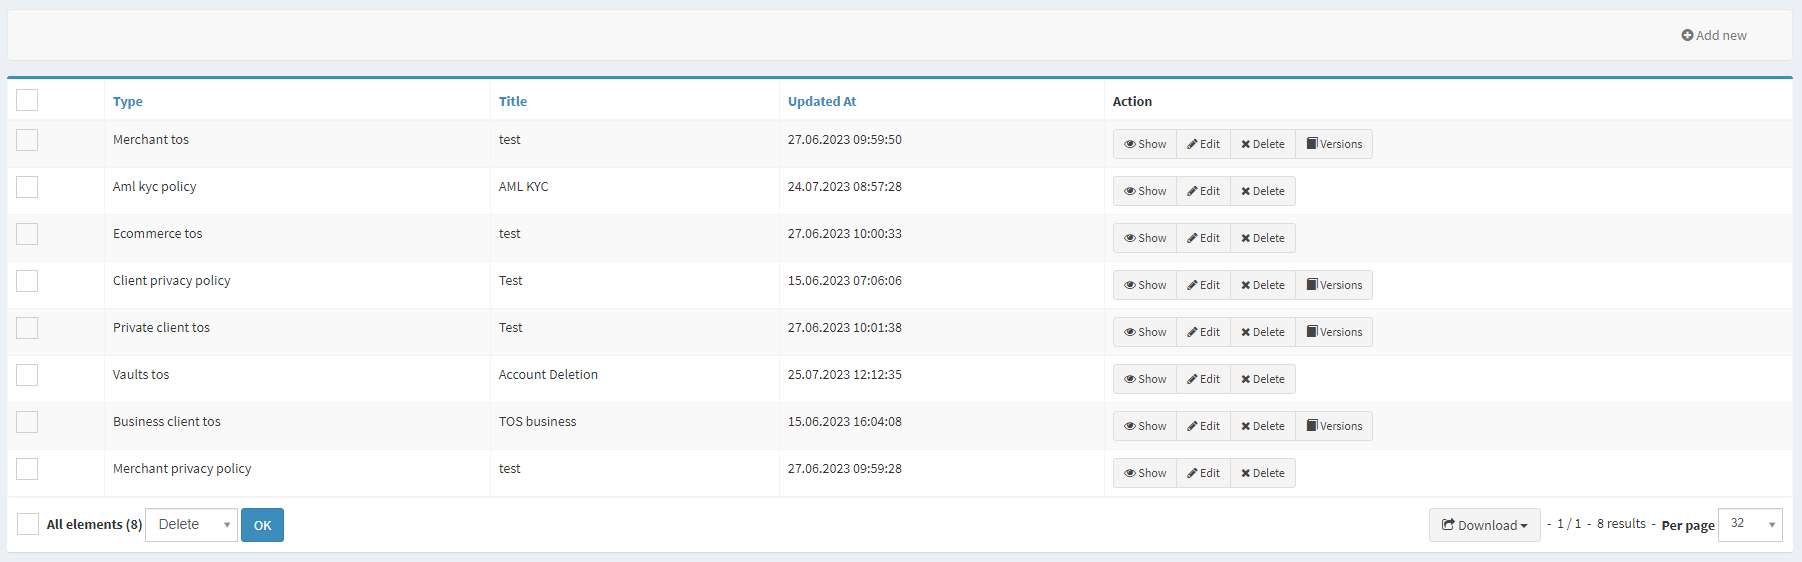Image resolution: width=1802 pixels, height=562 pixels.
Task: Show the Vaults tos entry
Action: click(x=1145, y=379)
